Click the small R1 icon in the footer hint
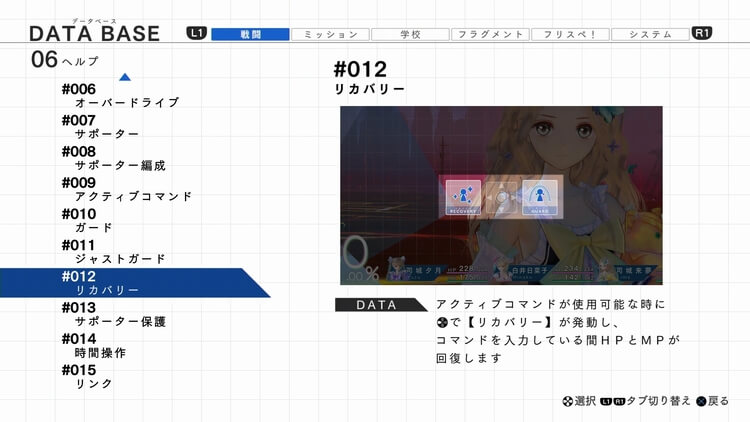 pos(619,401)
